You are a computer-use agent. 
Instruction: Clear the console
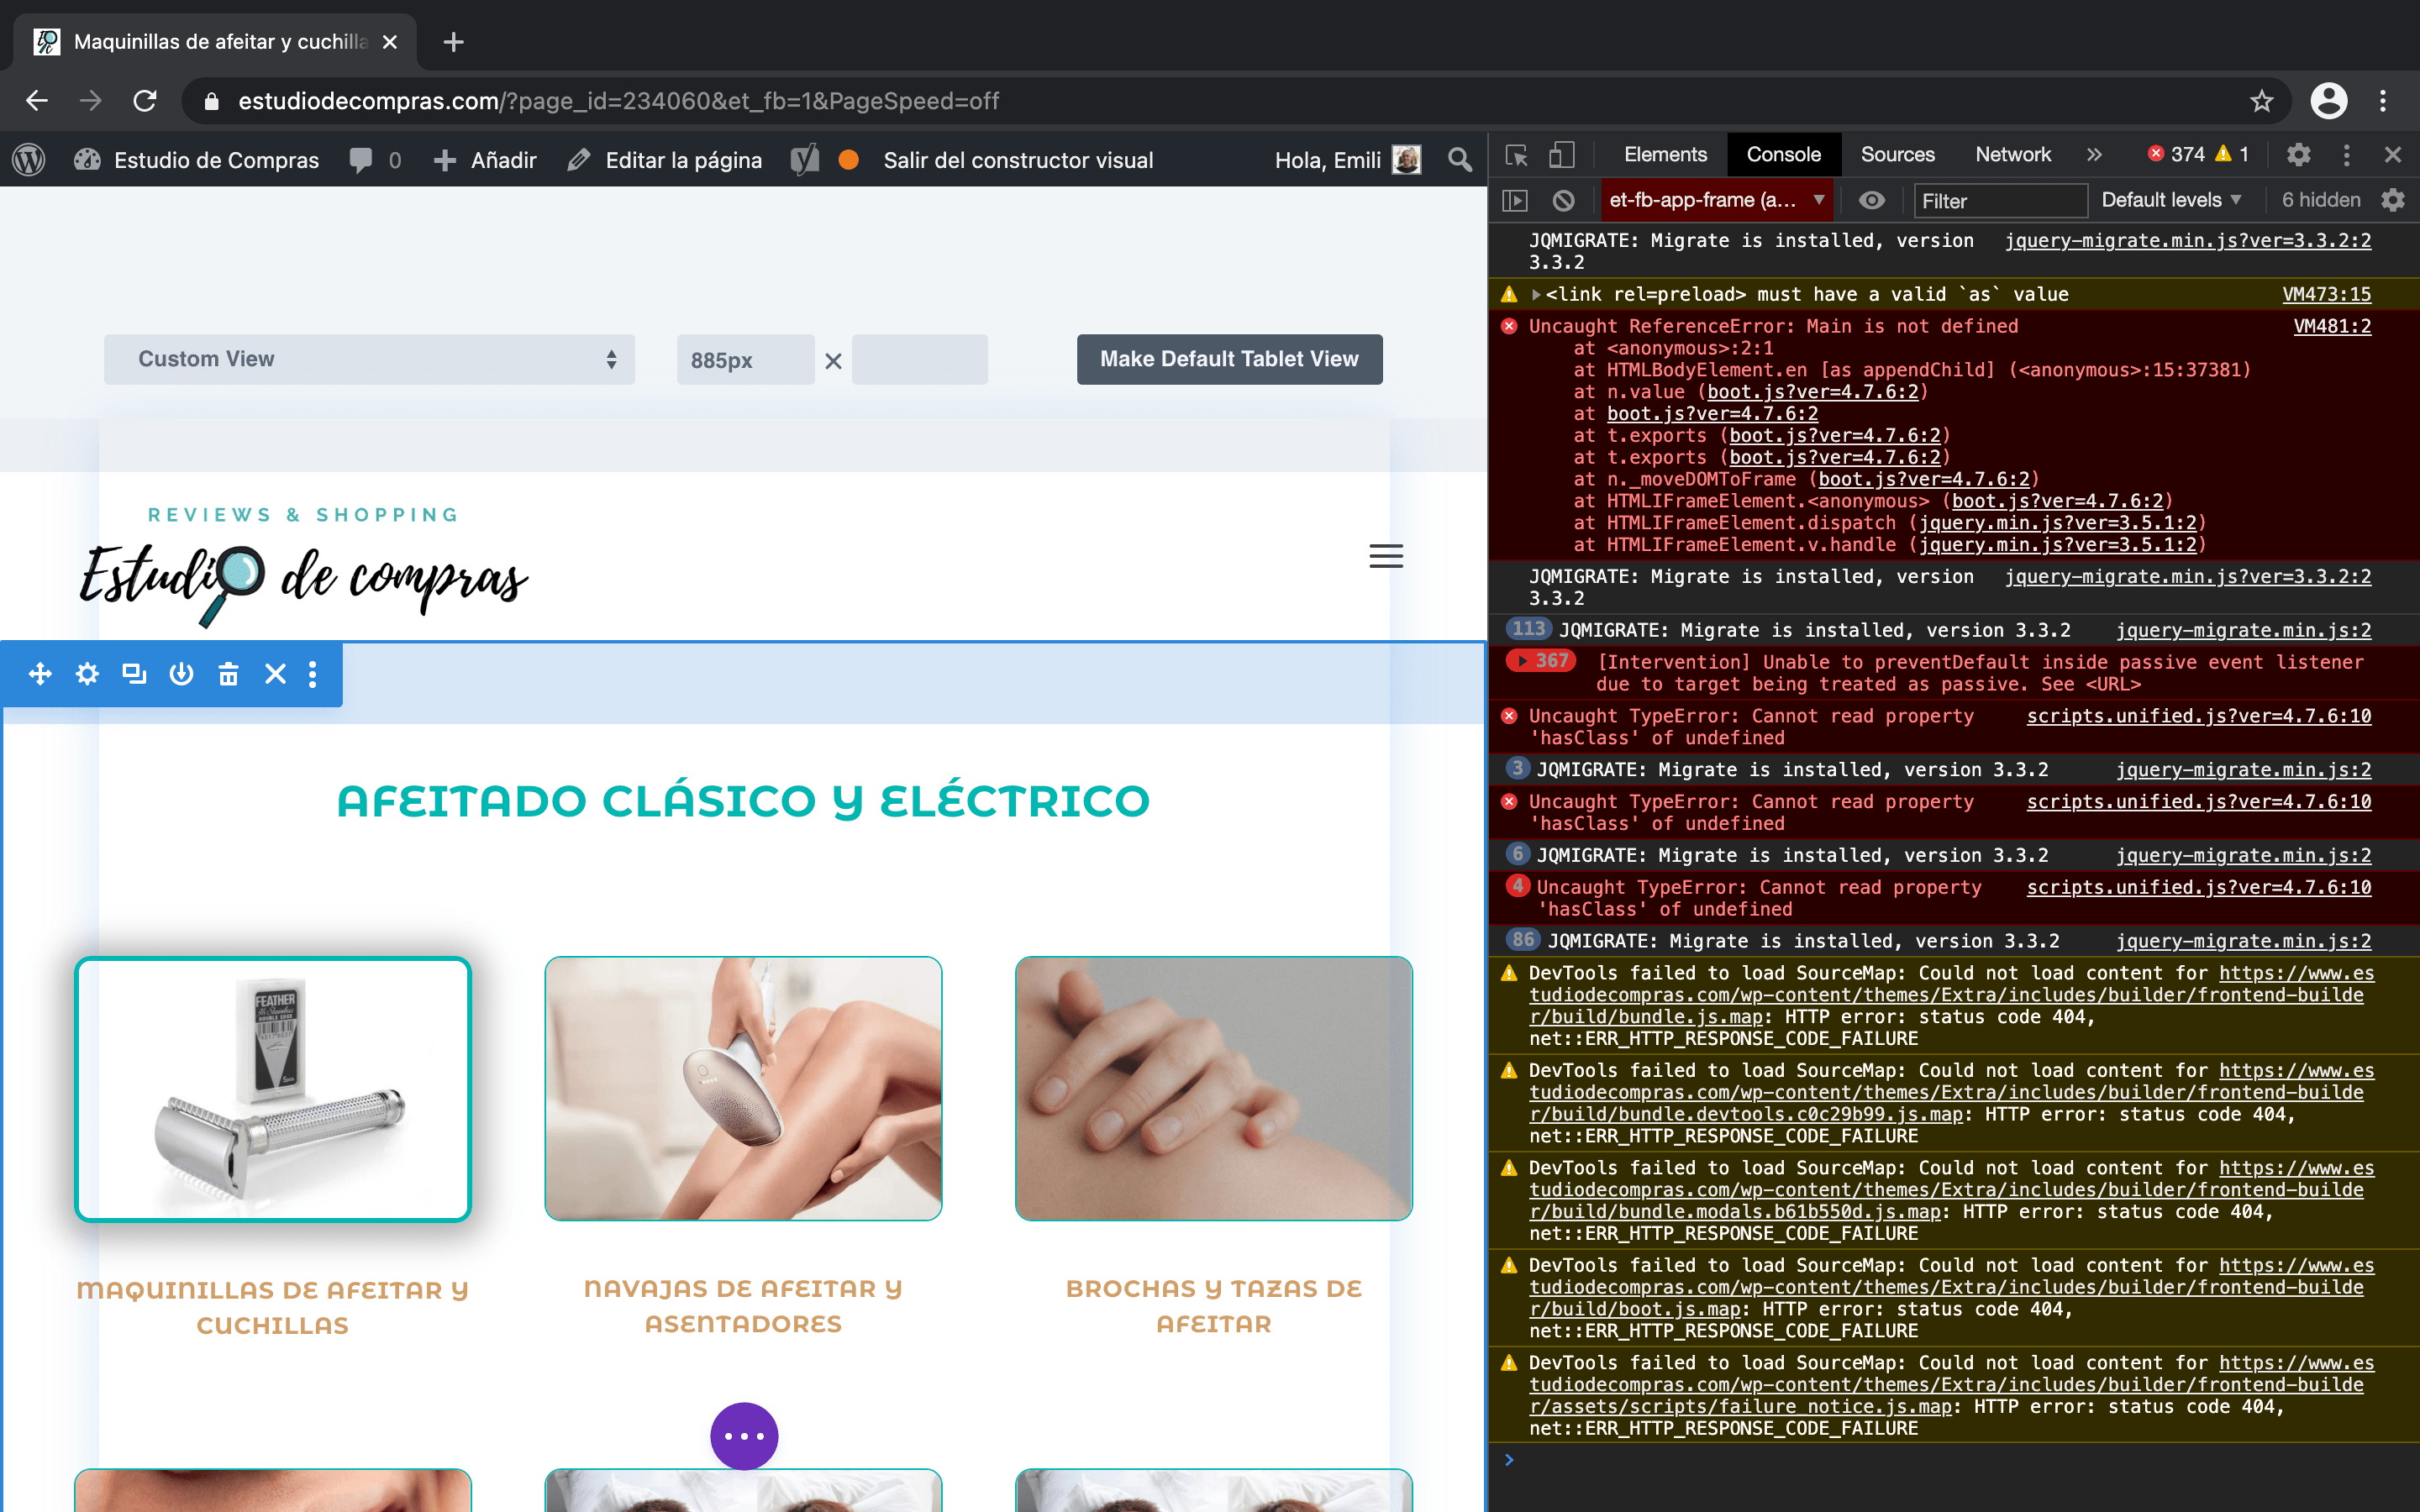tap(1563, 200)
